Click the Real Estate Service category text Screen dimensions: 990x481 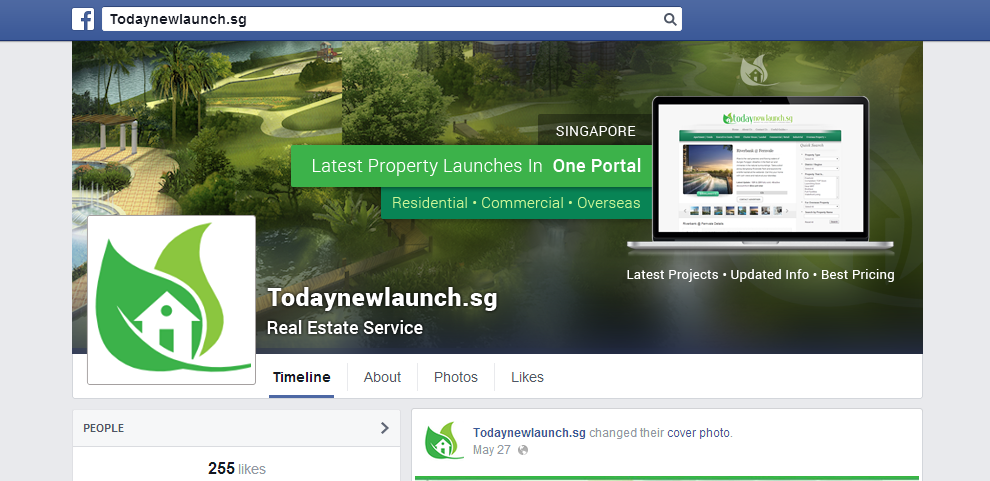345,328
